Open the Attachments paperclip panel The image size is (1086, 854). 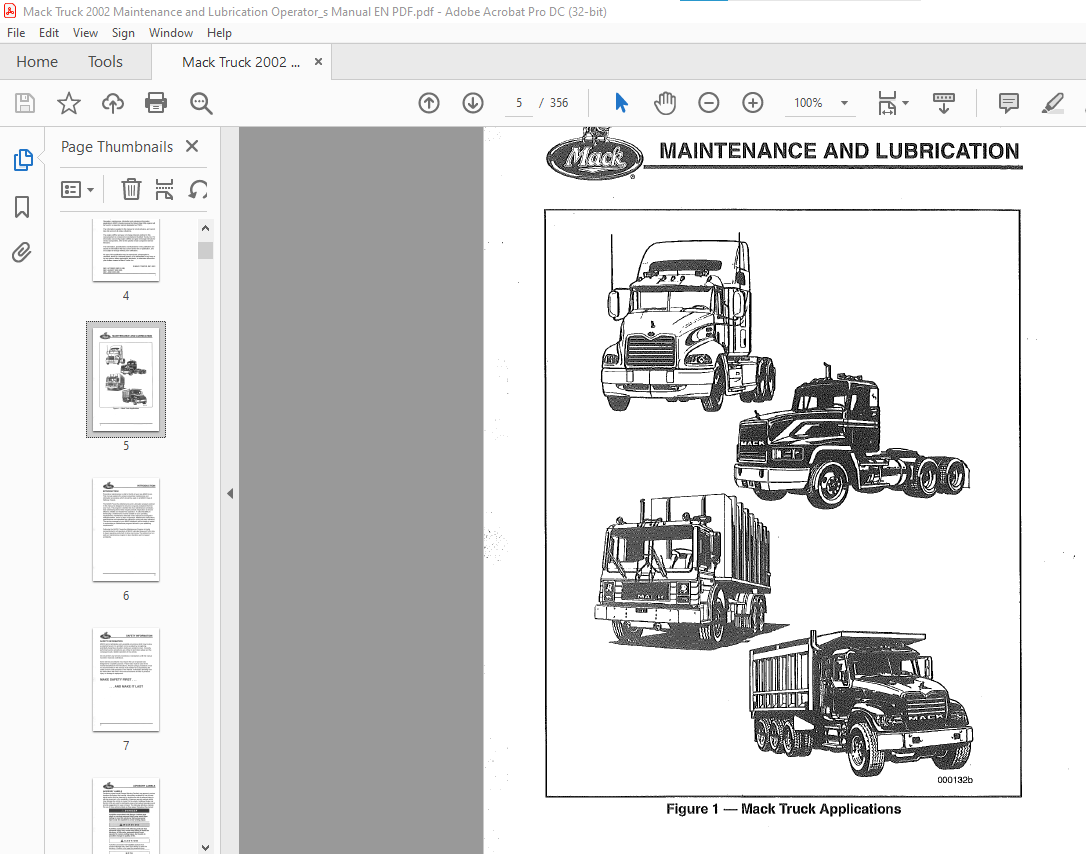click(21, 252)
